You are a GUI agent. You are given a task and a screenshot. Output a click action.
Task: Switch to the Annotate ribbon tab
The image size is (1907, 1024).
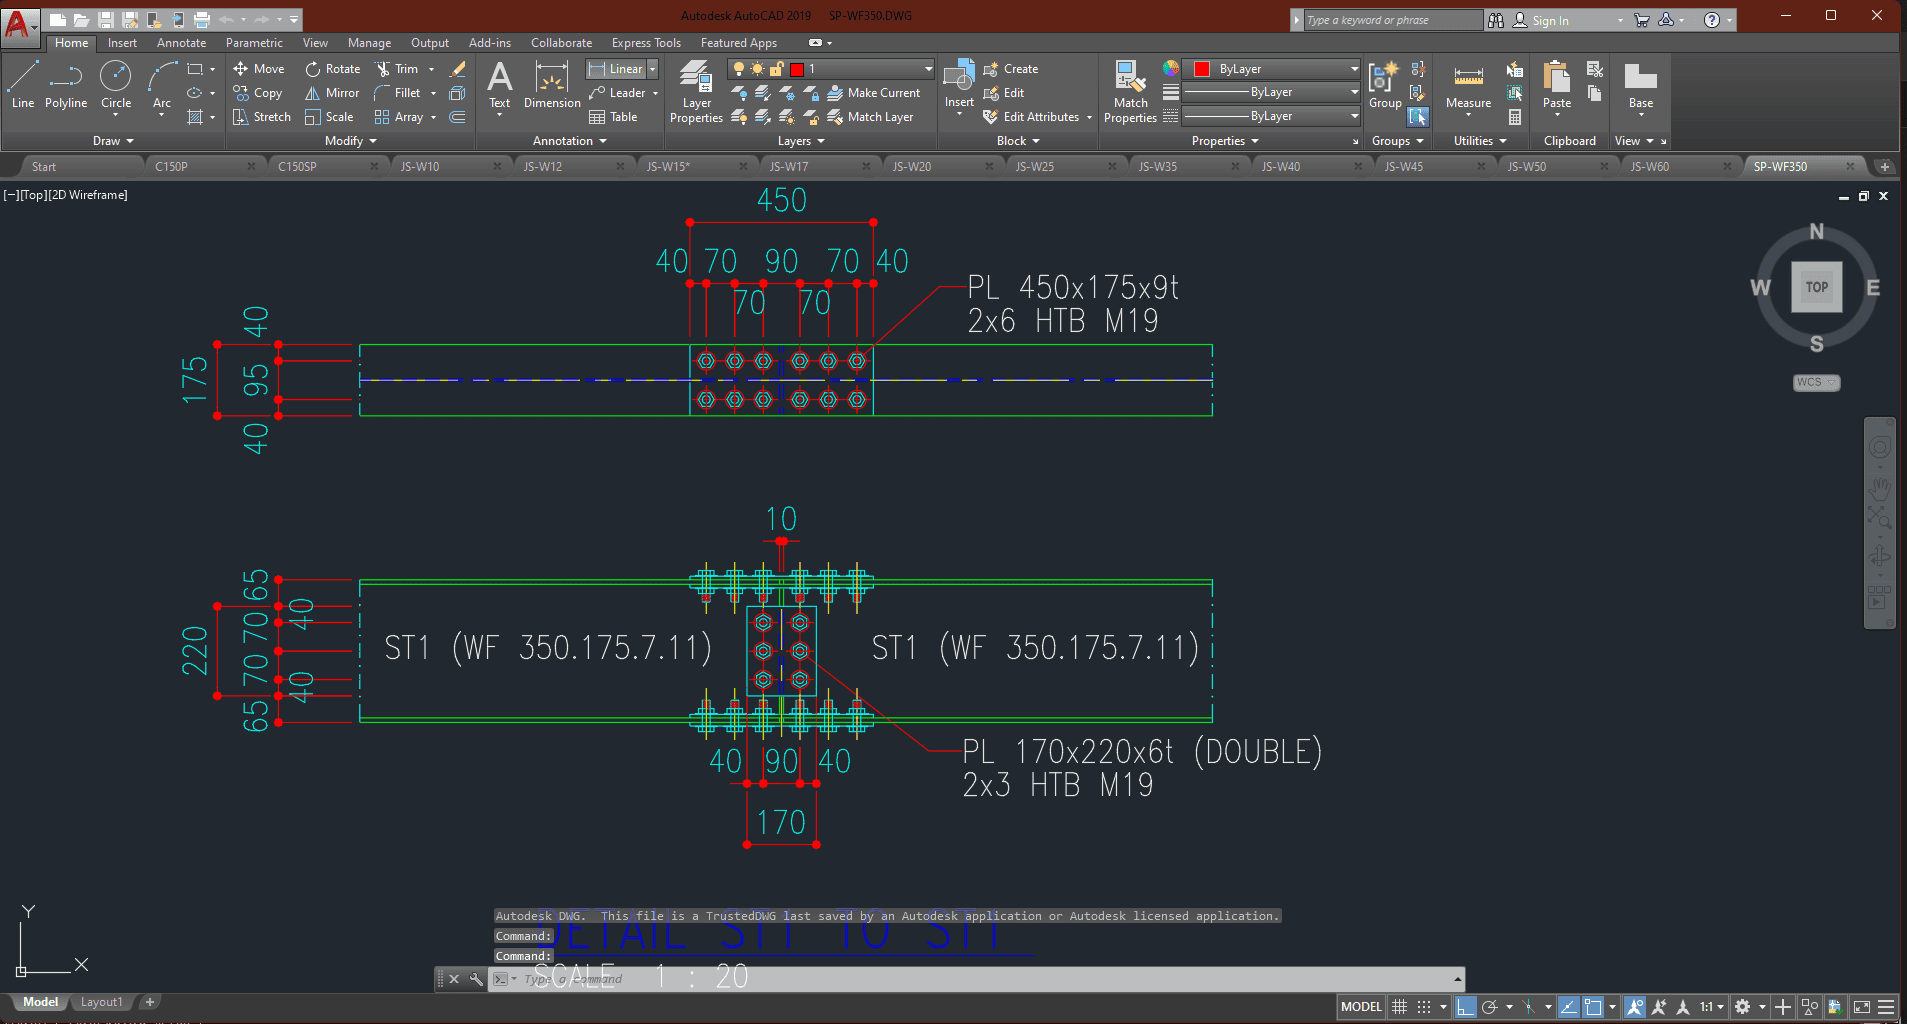[x=181, y=43]
